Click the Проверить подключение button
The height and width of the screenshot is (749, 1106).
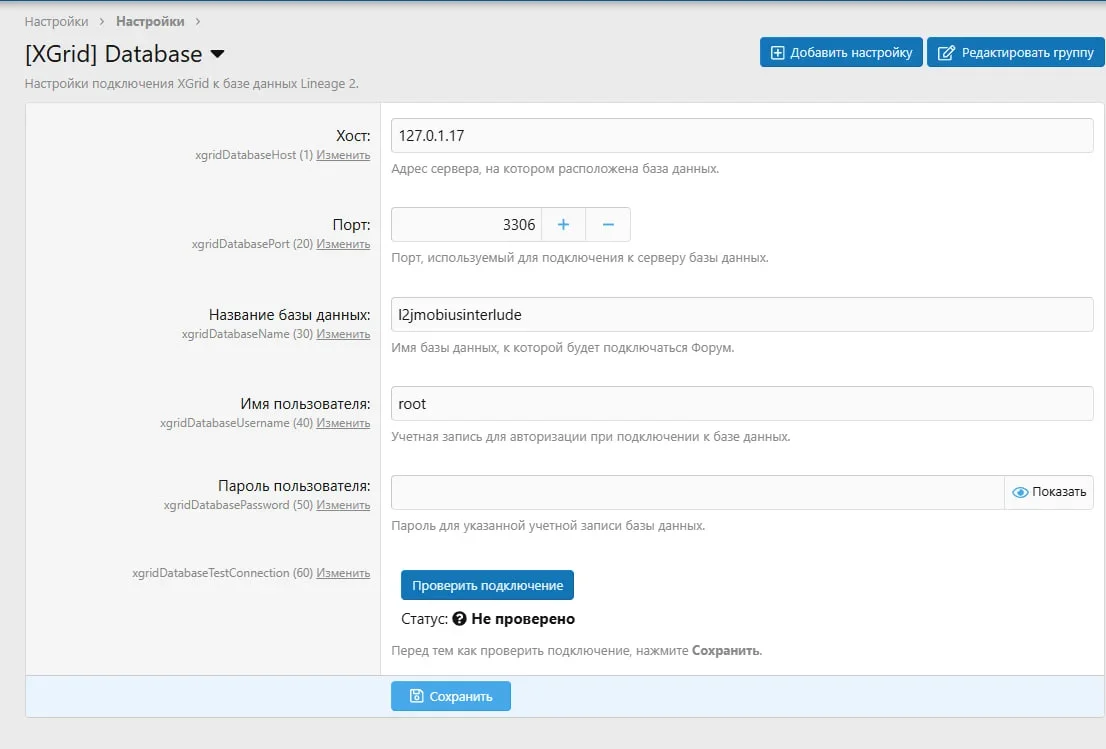487,585
